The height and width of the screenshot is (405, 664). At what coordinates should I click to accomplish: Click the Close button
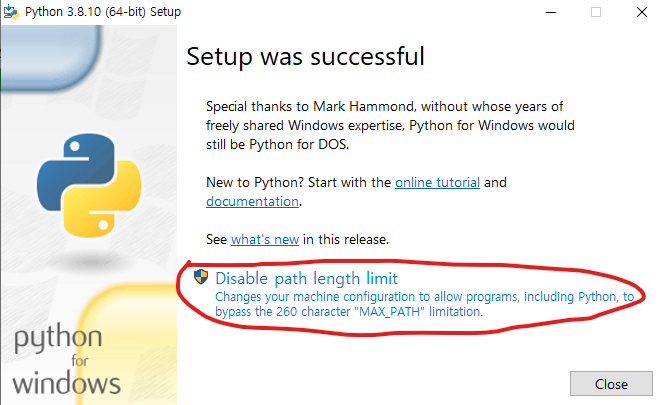611,384
